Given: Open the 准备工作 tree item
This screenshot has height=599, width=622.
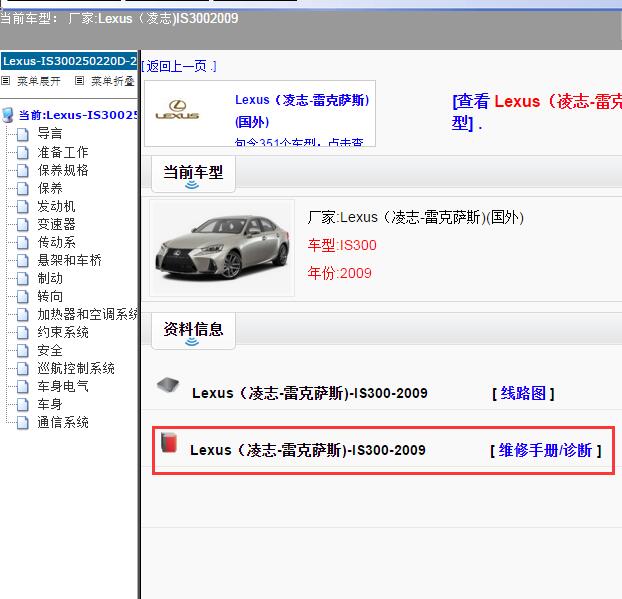Looking at the screenshot, I should [63, 152].
